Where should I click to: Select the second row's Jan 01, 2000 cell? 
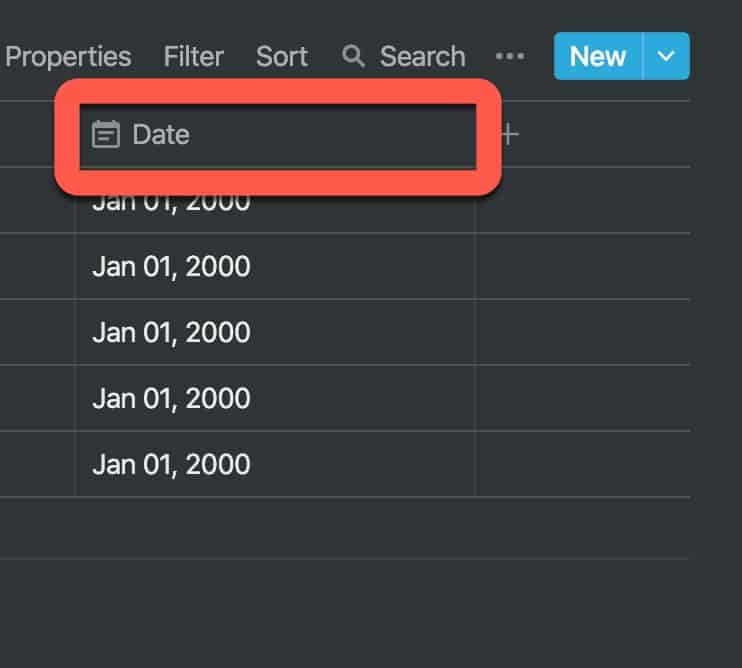click(x=275, y=266)
